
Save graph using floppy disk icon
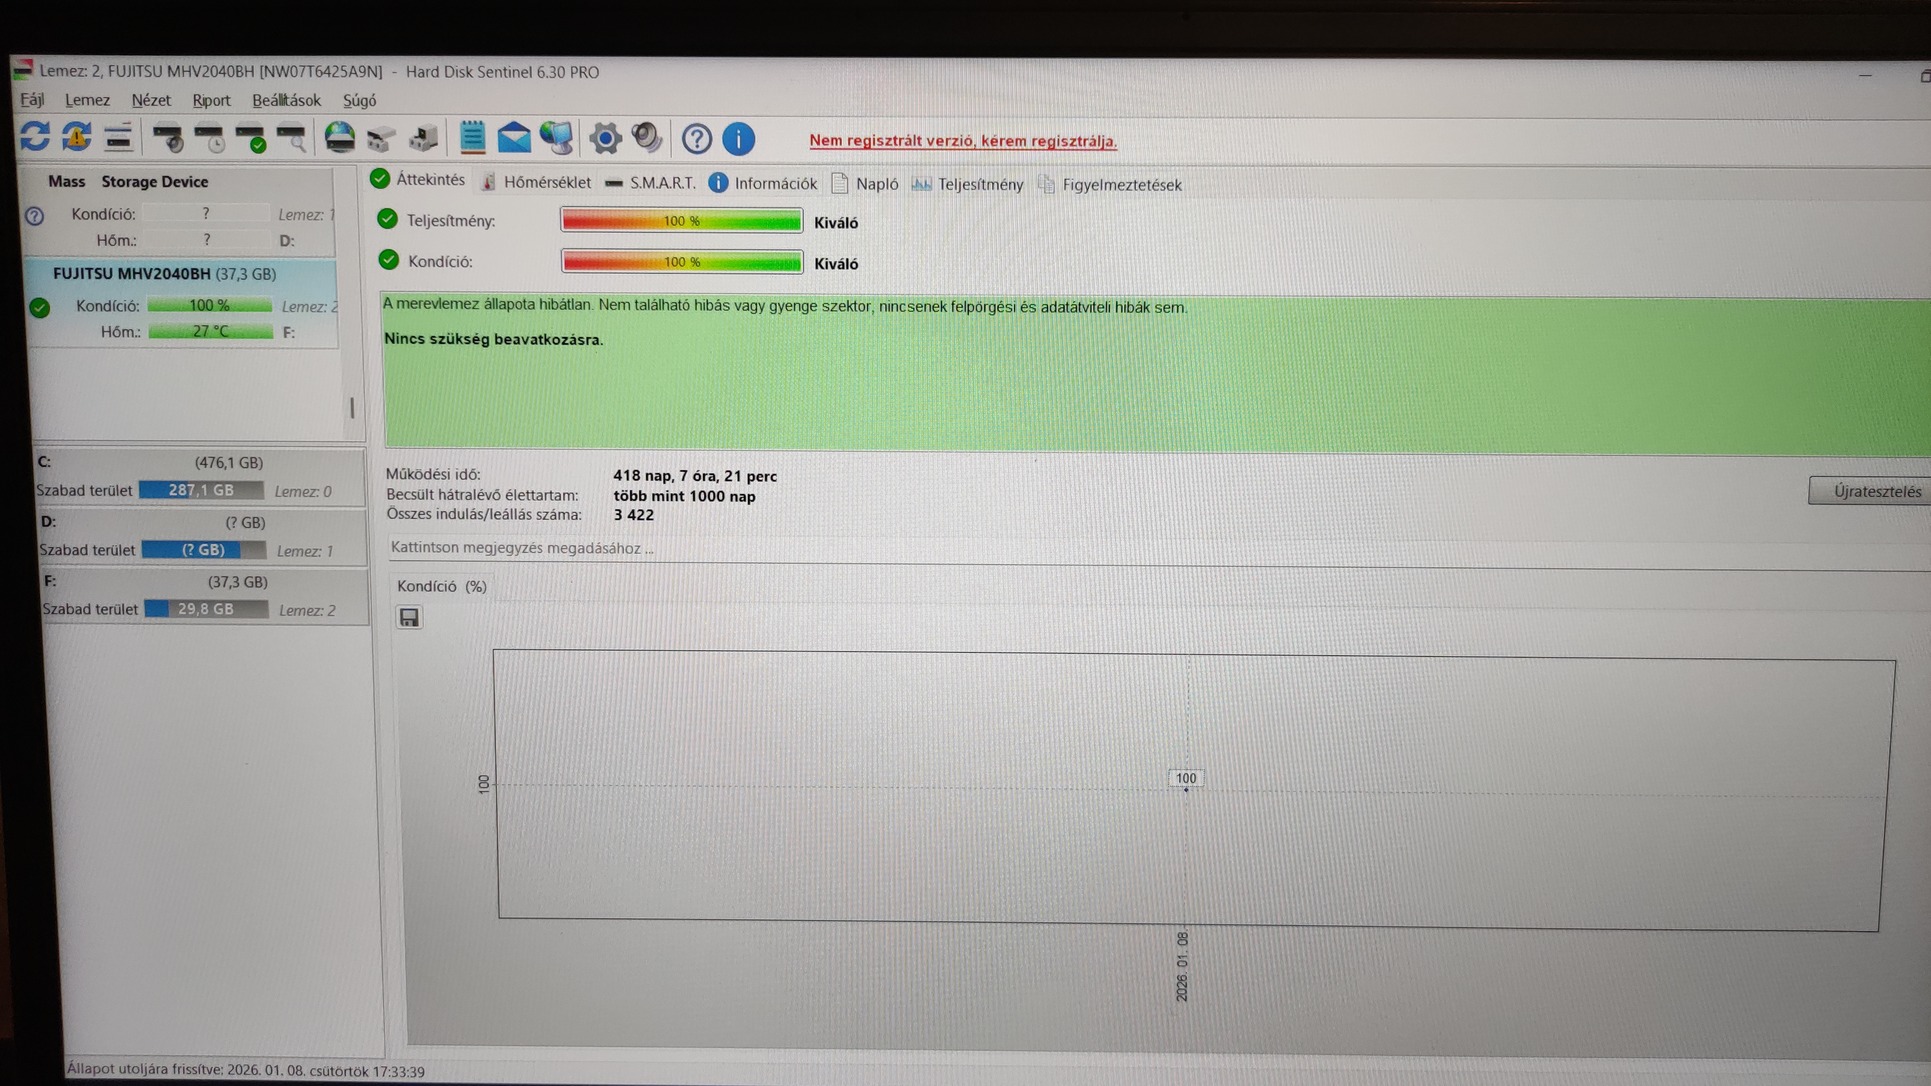point(409,617)
